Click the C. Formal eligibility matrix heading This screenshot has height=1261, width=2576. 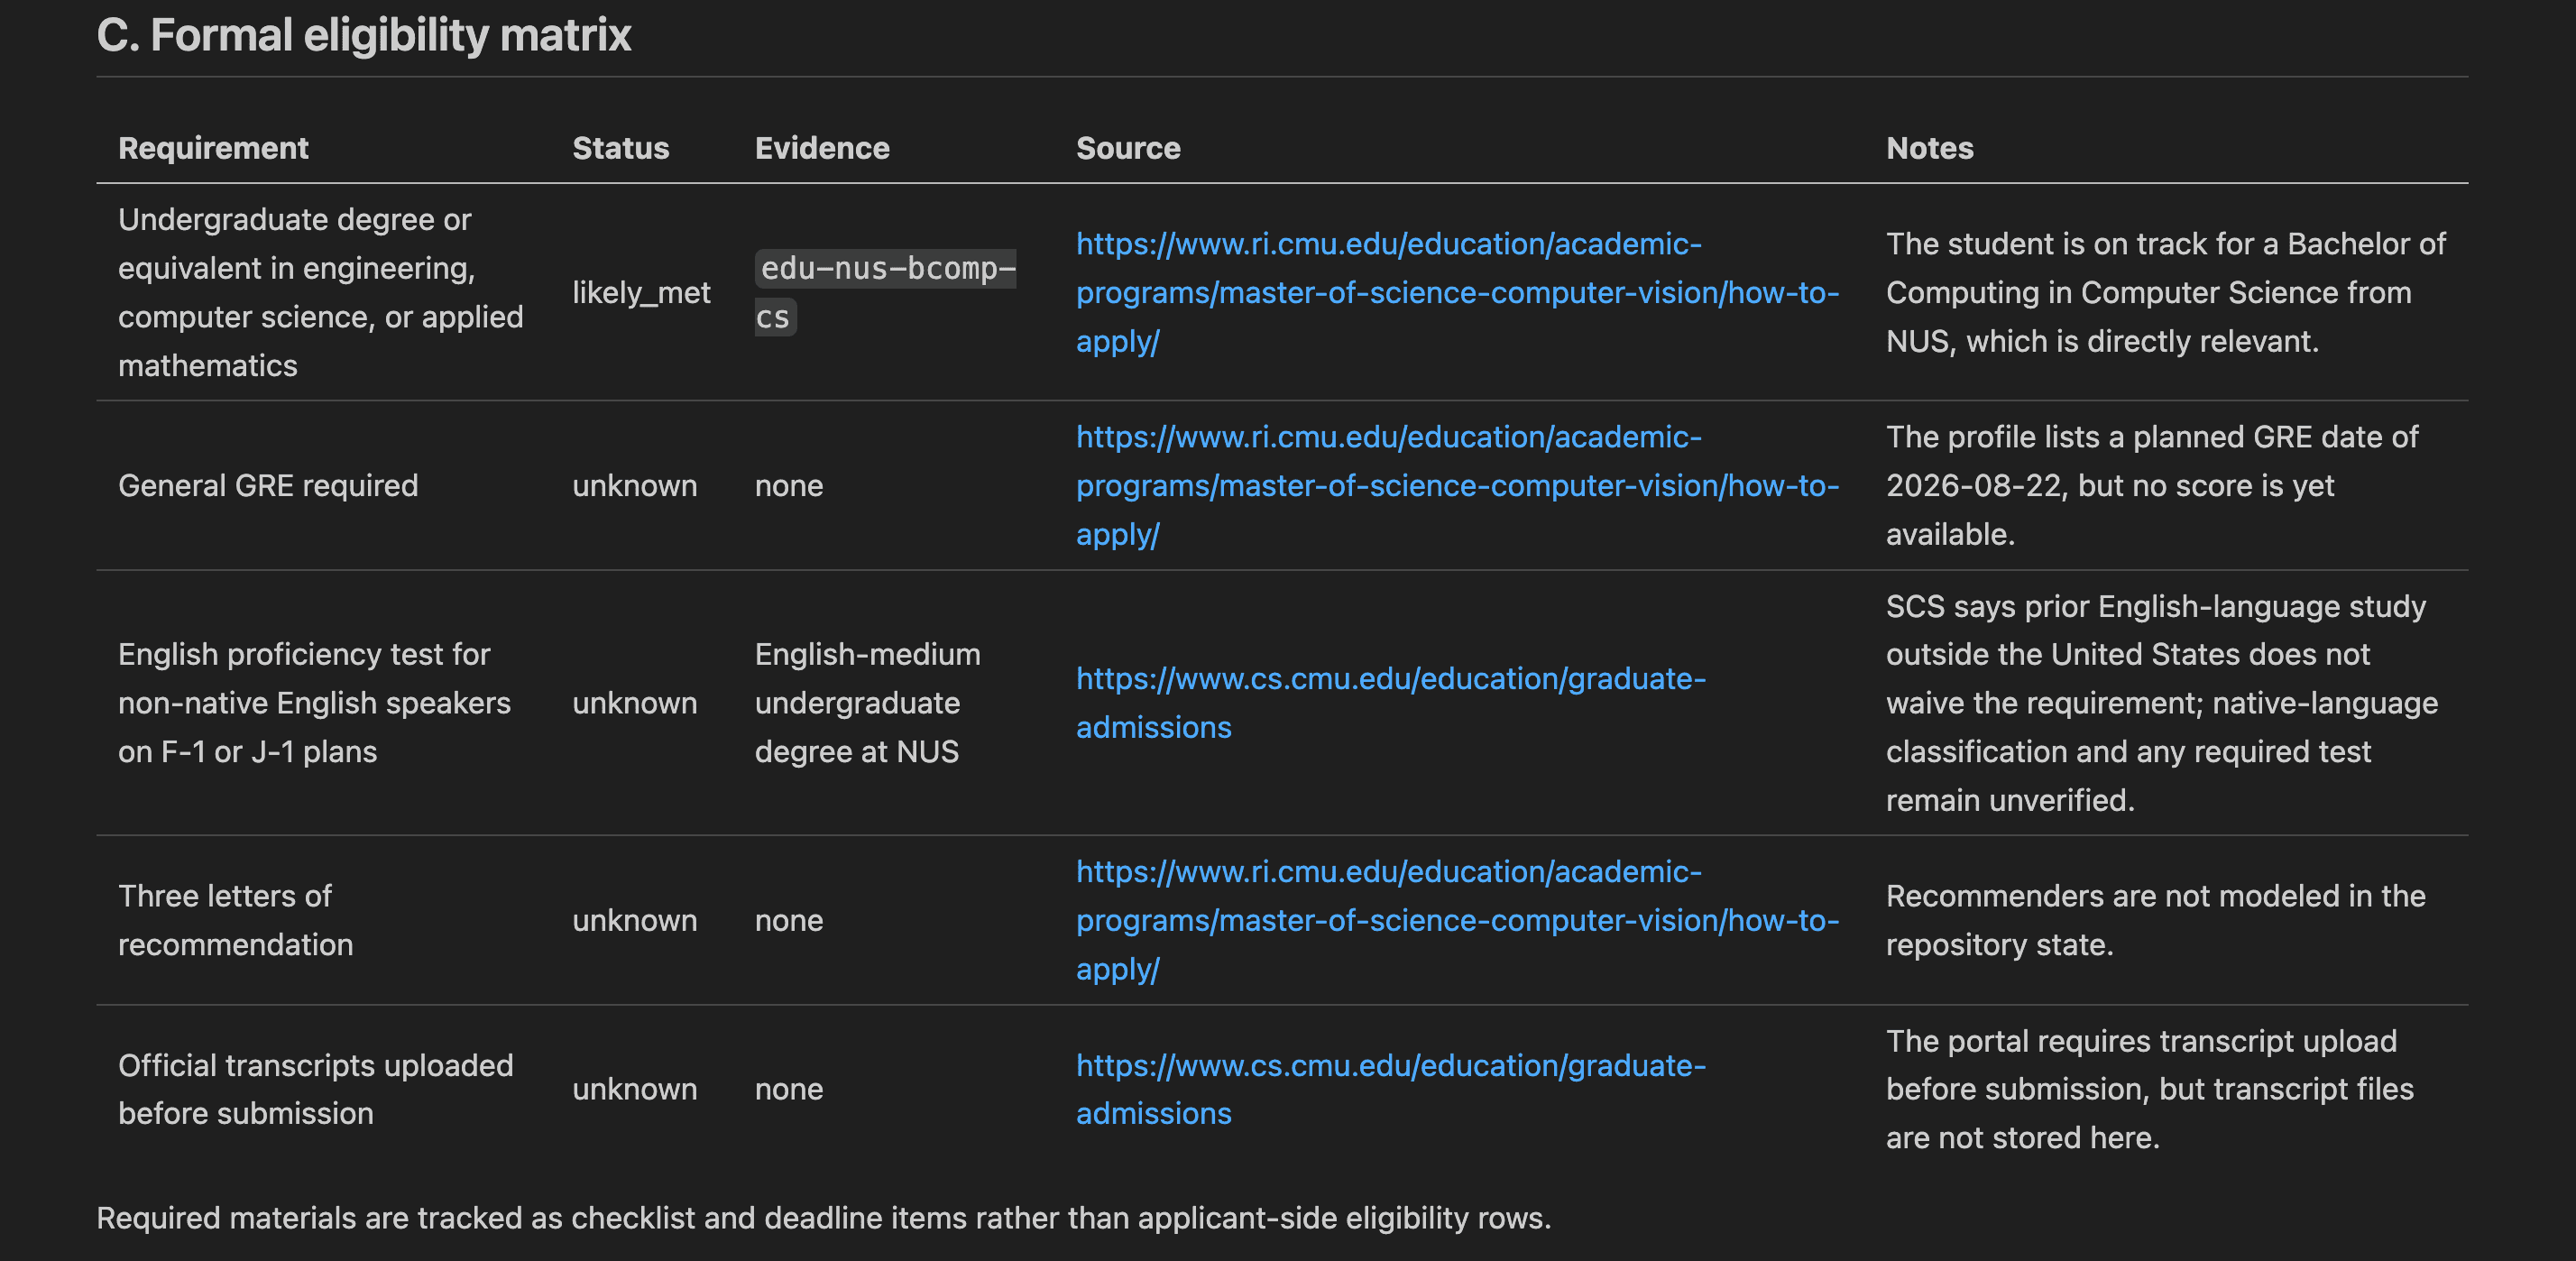tap(364, 35)
